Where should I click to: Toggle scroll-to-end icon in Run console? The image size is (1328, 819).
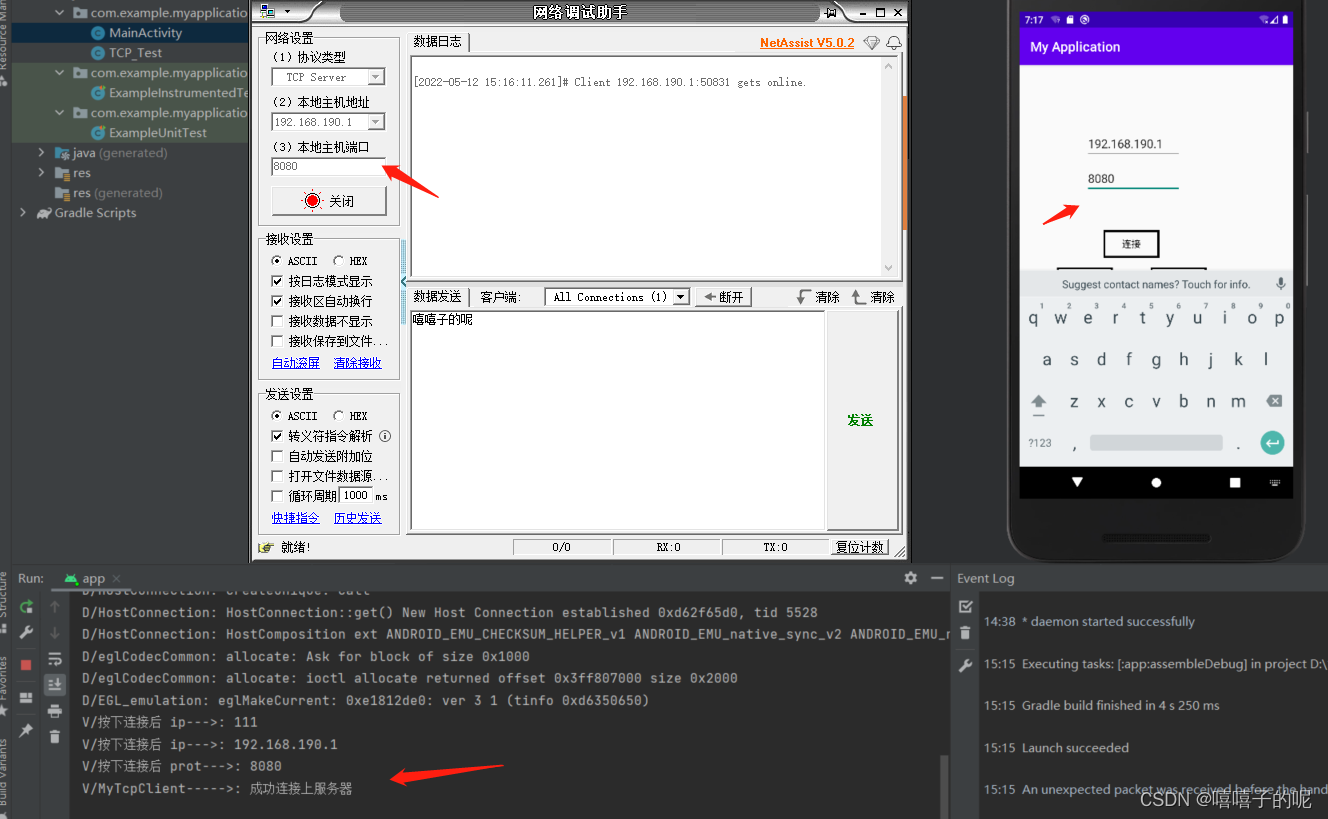point(55,684)
